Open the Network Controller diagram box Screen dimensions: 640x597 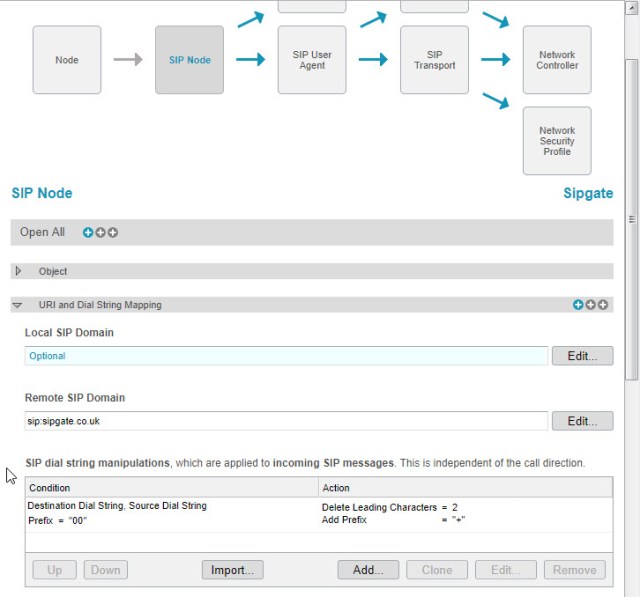coord(557,60)
